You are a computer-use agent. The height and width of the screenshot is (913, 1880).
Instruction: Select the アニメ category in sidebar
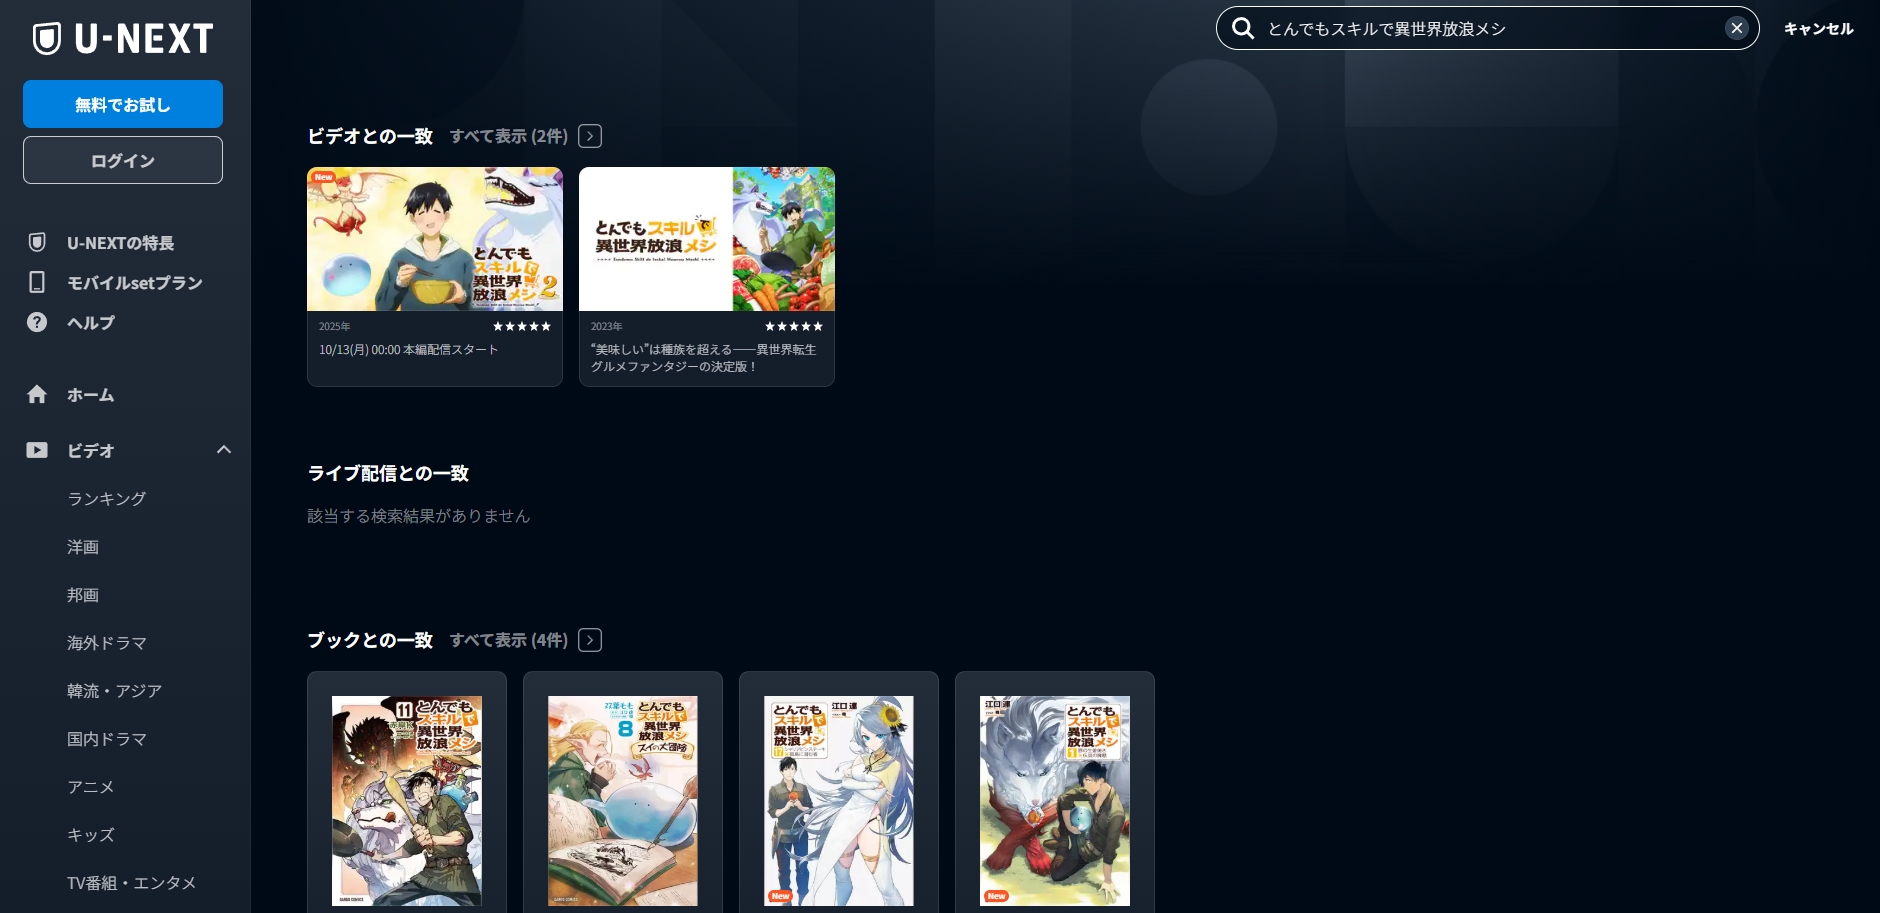90,787
